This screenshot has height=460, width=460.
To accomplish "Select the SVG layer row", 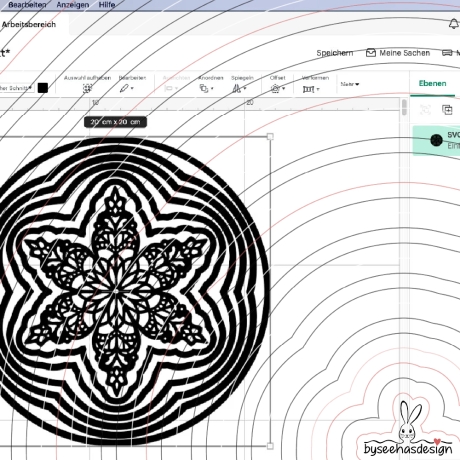I will tap(436, 140).
